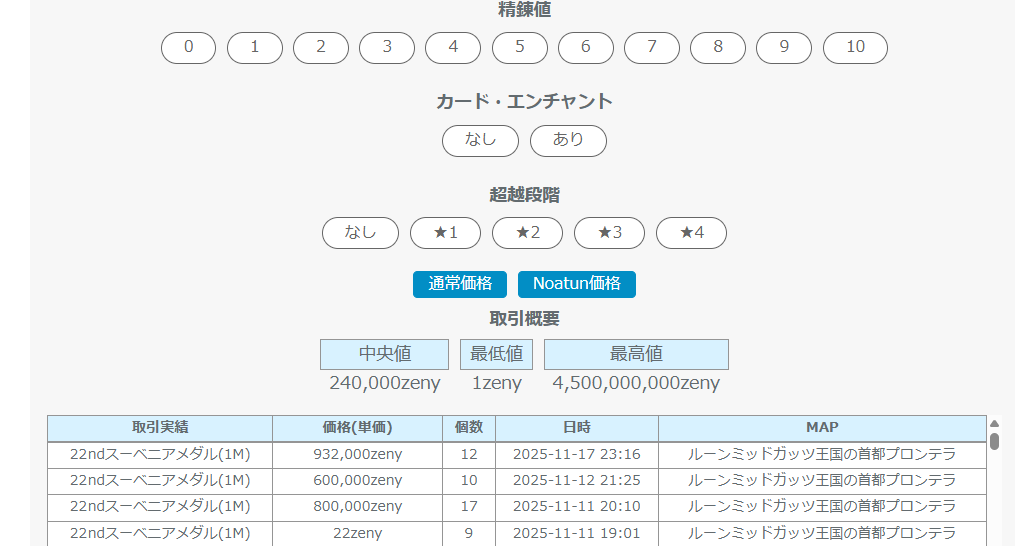Click the 日時 column header

576,428
